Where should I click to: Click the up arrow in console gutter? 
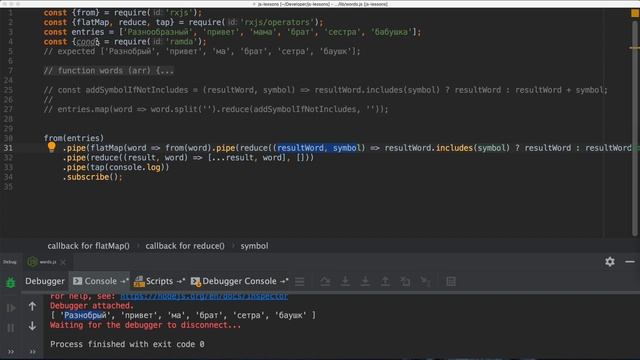(x=32, y=306)
